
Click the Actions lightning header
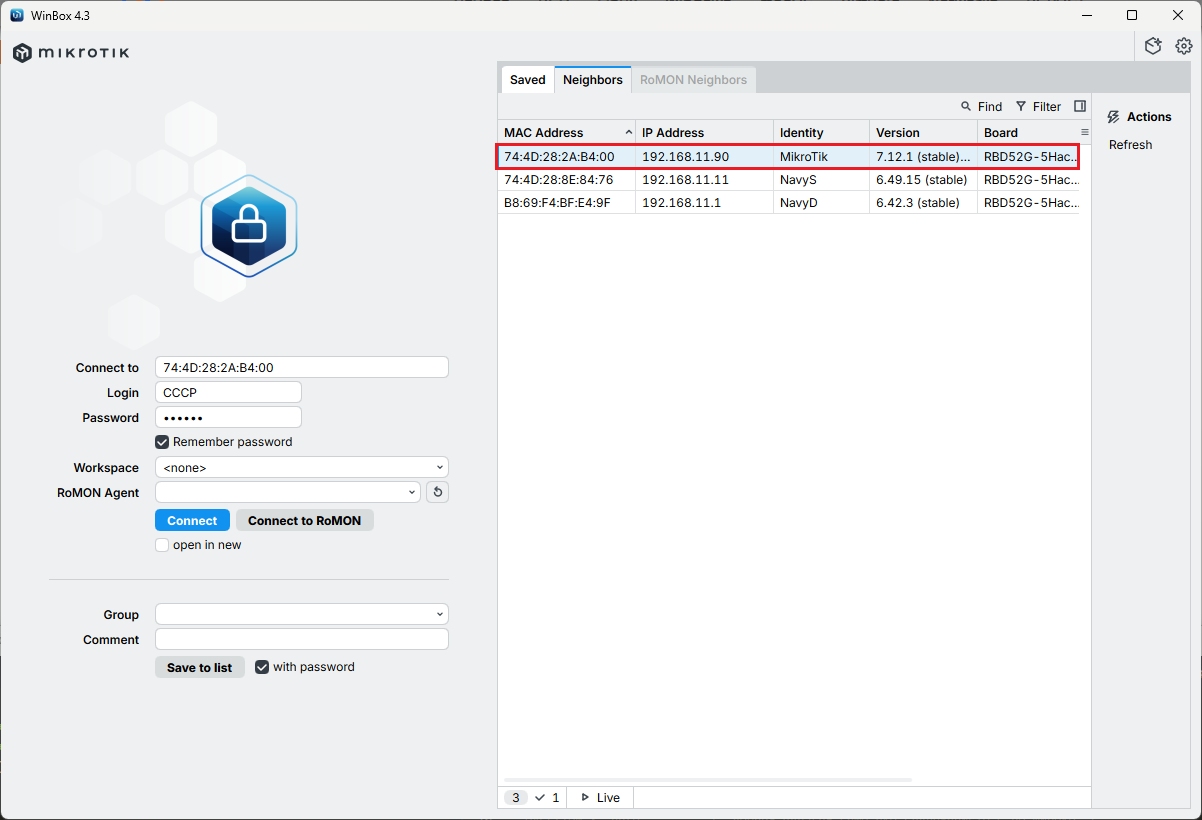pyautogui.click(x=1139, y=117)
